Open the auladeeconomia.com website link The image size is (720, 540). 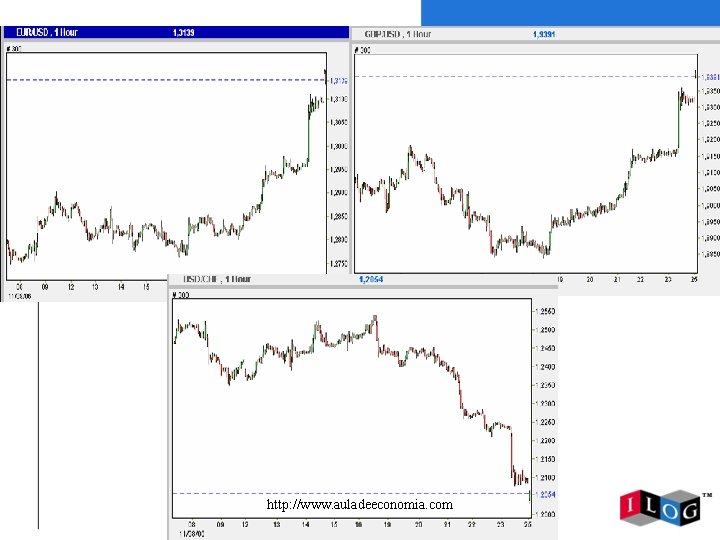coord(360,505)
